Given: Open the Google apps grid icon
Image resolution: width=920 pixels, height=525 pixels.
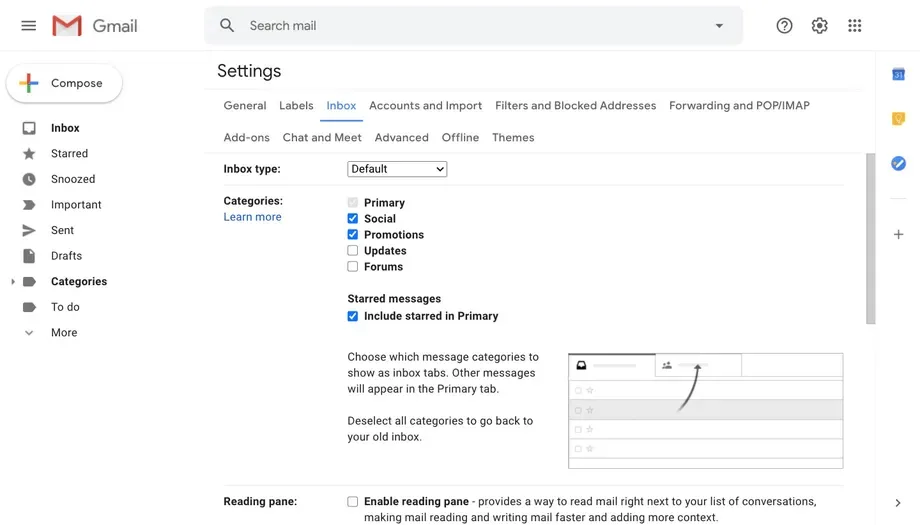Looking at the screenshot, I should 854,26.
